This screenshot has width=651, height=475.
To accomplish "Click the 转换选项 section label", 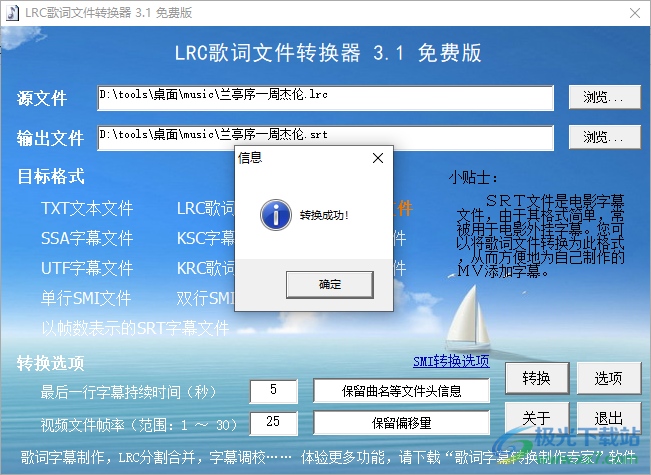I will (x=51, y=363).
